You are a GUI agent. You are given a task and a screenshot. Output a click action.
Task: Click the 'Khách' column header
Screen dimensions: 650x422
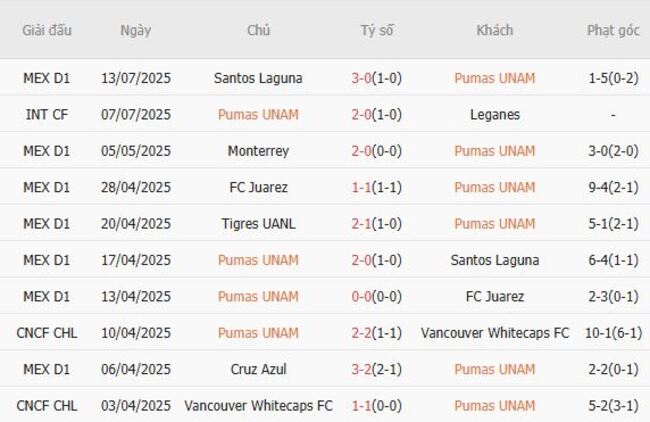[x=495, y=30]
